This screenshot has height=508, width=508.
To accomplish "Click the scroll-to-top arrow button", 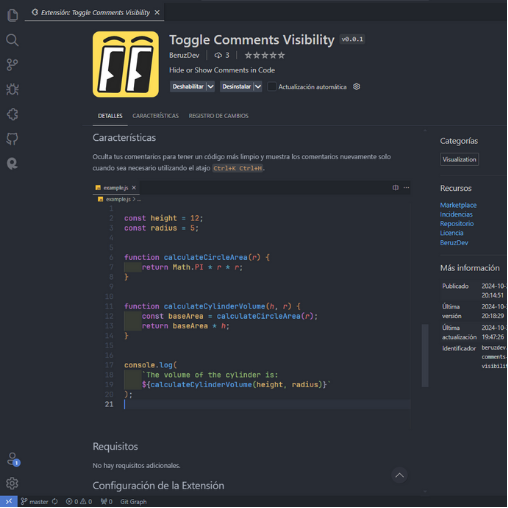I will pos(399,475).
